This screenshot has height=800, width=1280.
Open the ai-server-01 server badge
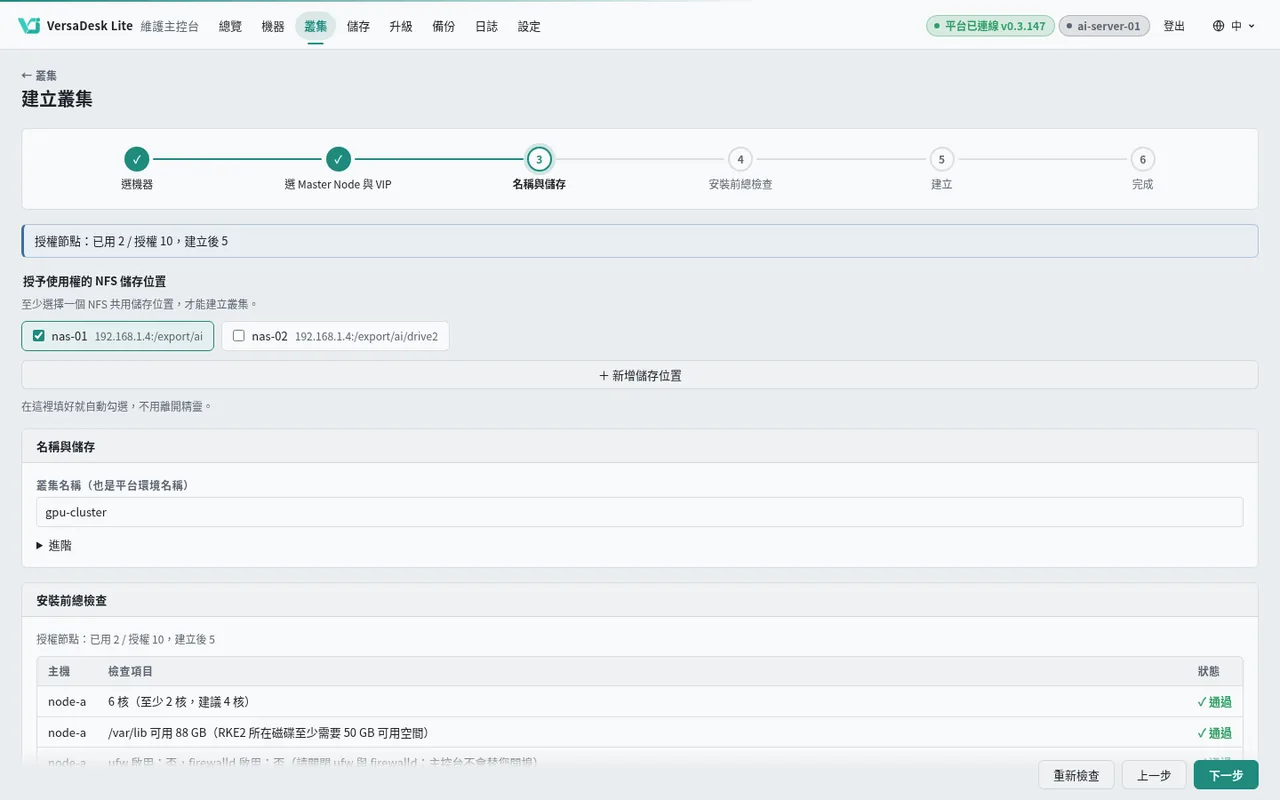click(x=1104, y=26)
